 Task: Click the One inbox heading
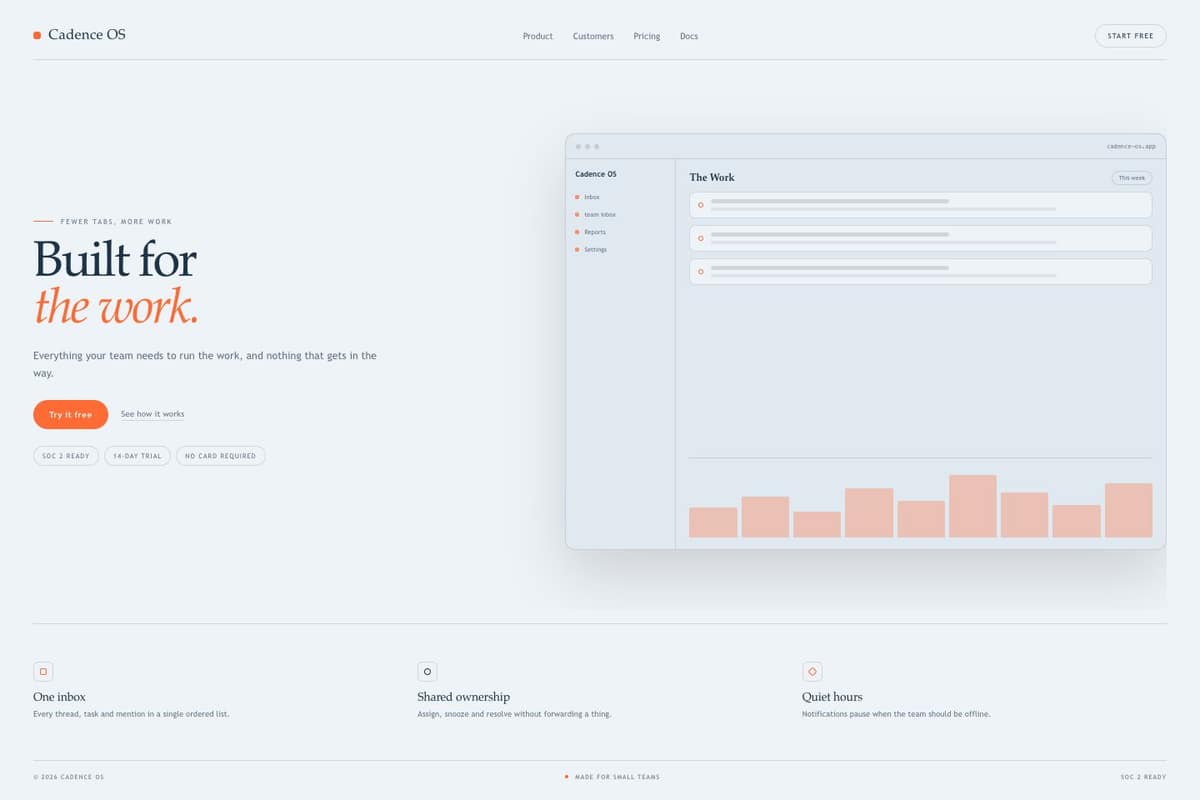(x=59, y=697)
